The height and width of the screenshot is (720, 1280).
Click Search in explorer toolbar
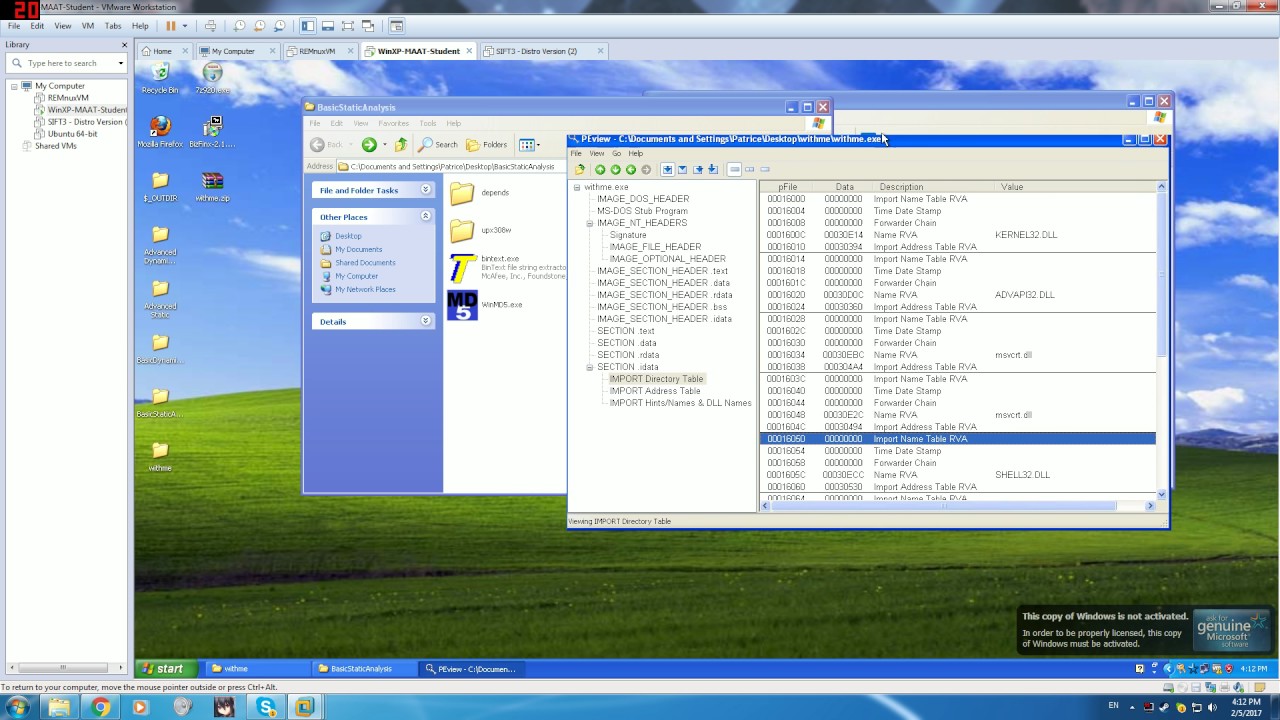(x=438, y=144)
